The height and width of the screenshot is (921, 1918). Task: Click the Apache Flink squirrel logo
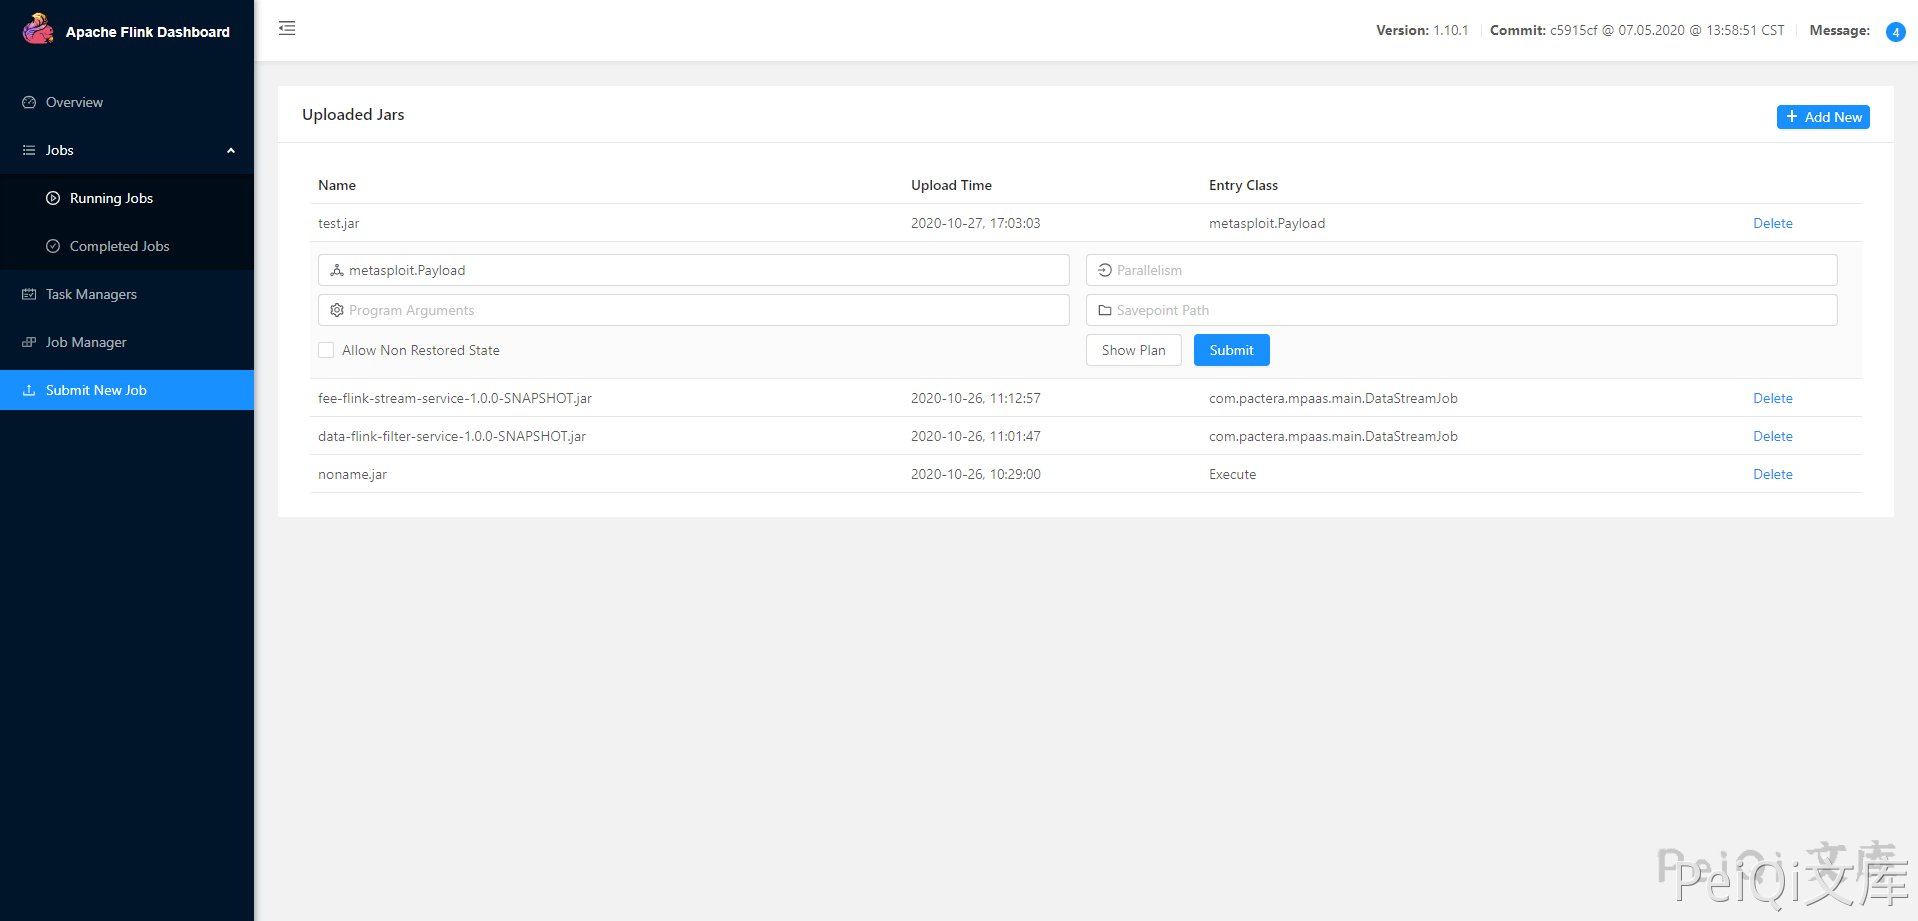tap(38, 30)
